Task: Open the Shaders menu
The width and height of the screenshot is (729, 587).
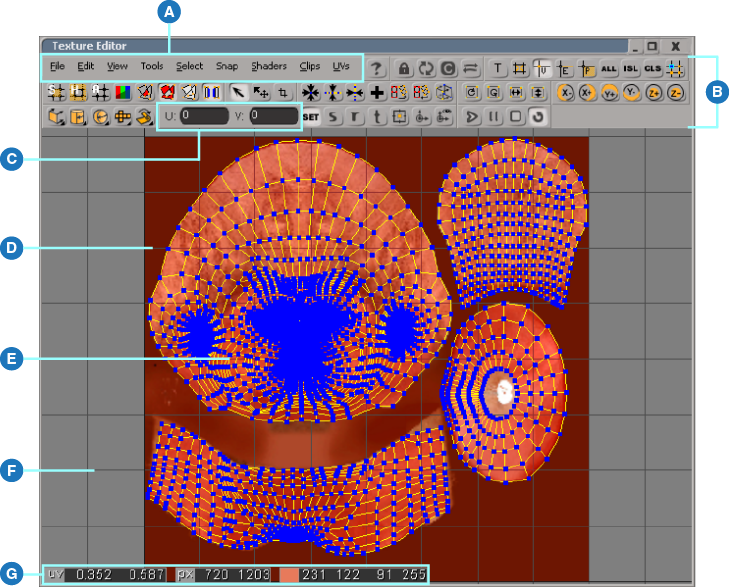Action: [269, 66]
